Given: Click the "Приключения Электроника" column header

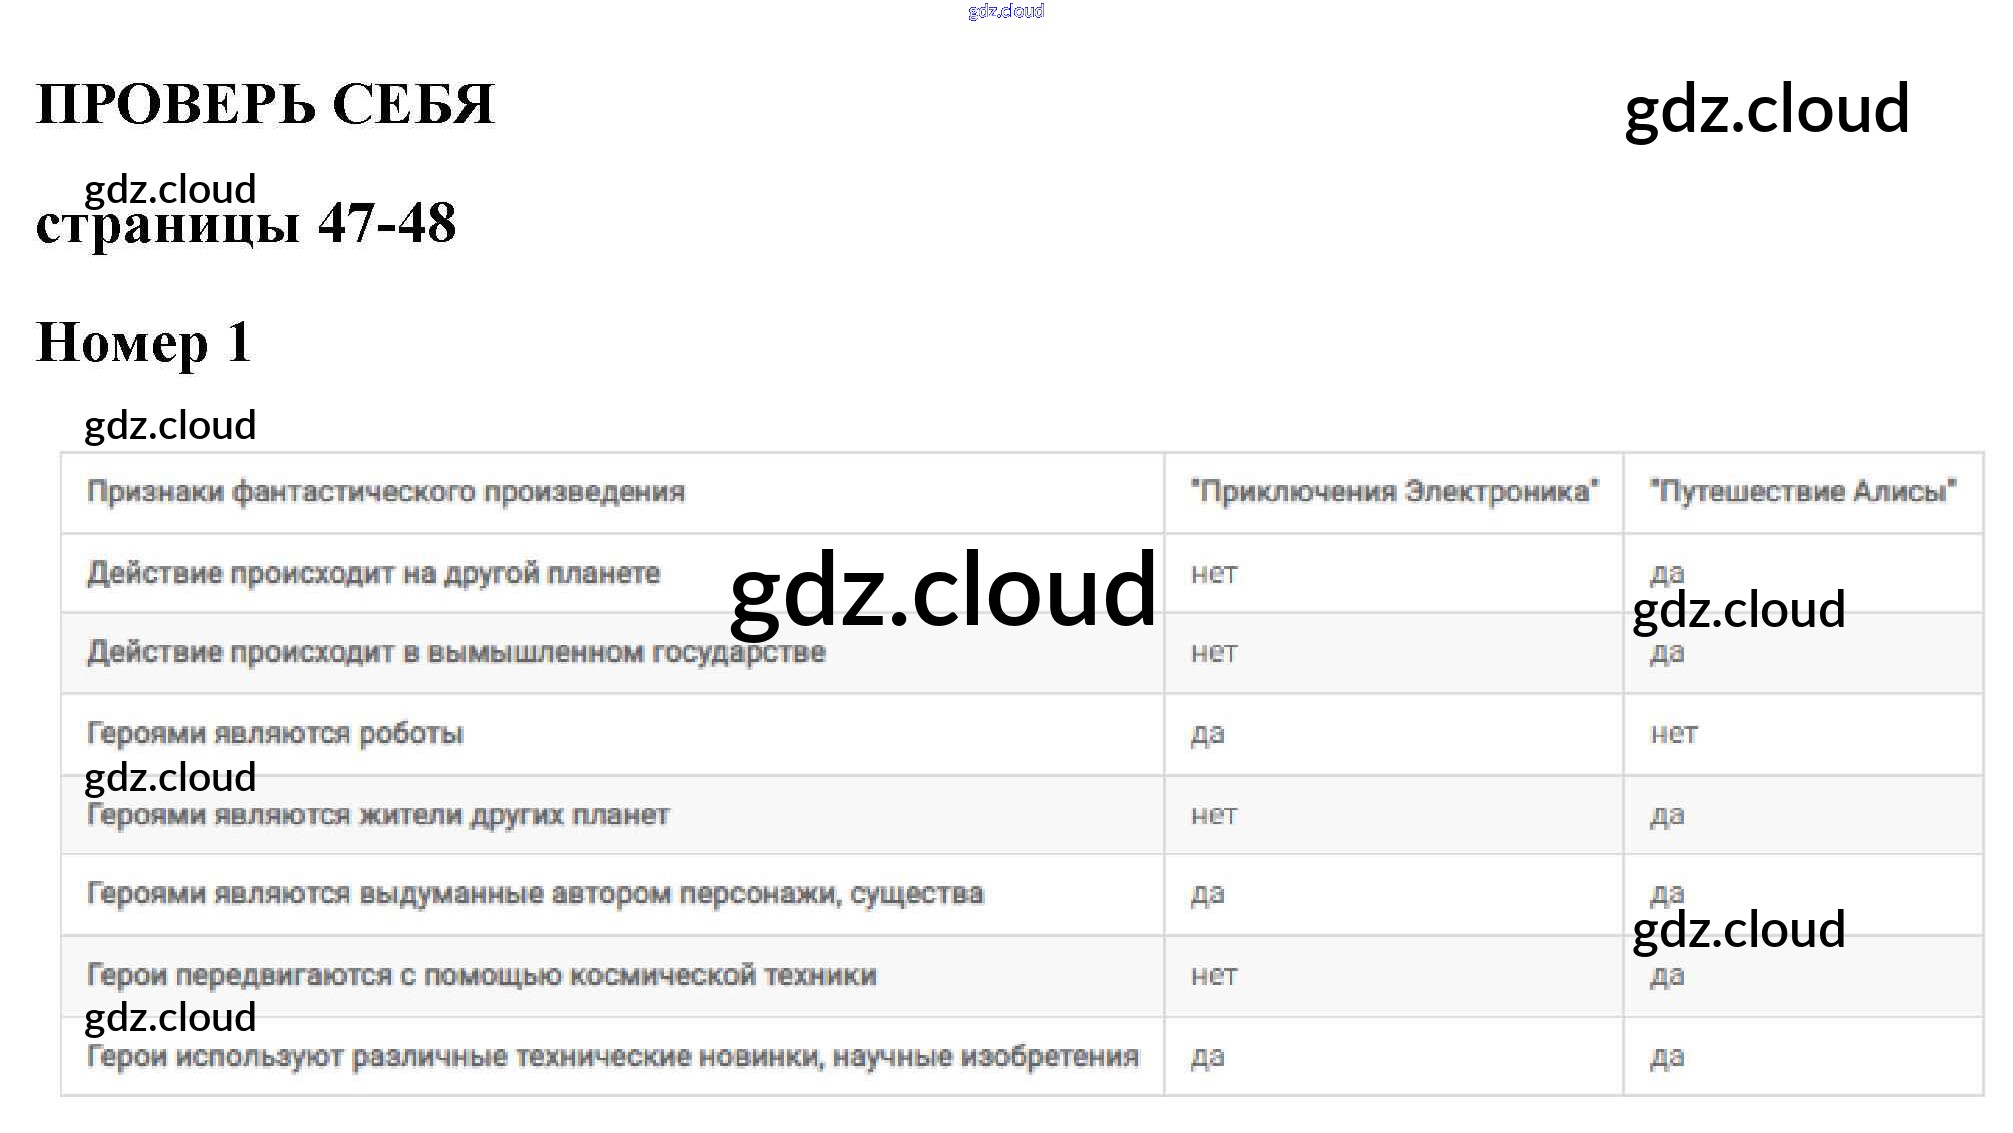Looking at the screenshot, I should 1393,492.
